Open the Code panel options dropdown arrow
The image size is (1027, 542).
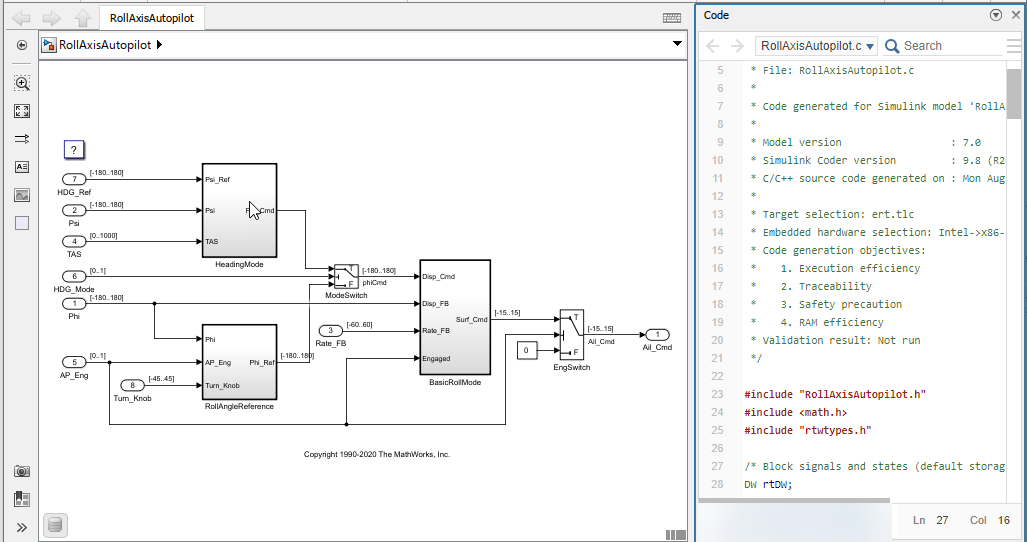click(x=995, y=15)
